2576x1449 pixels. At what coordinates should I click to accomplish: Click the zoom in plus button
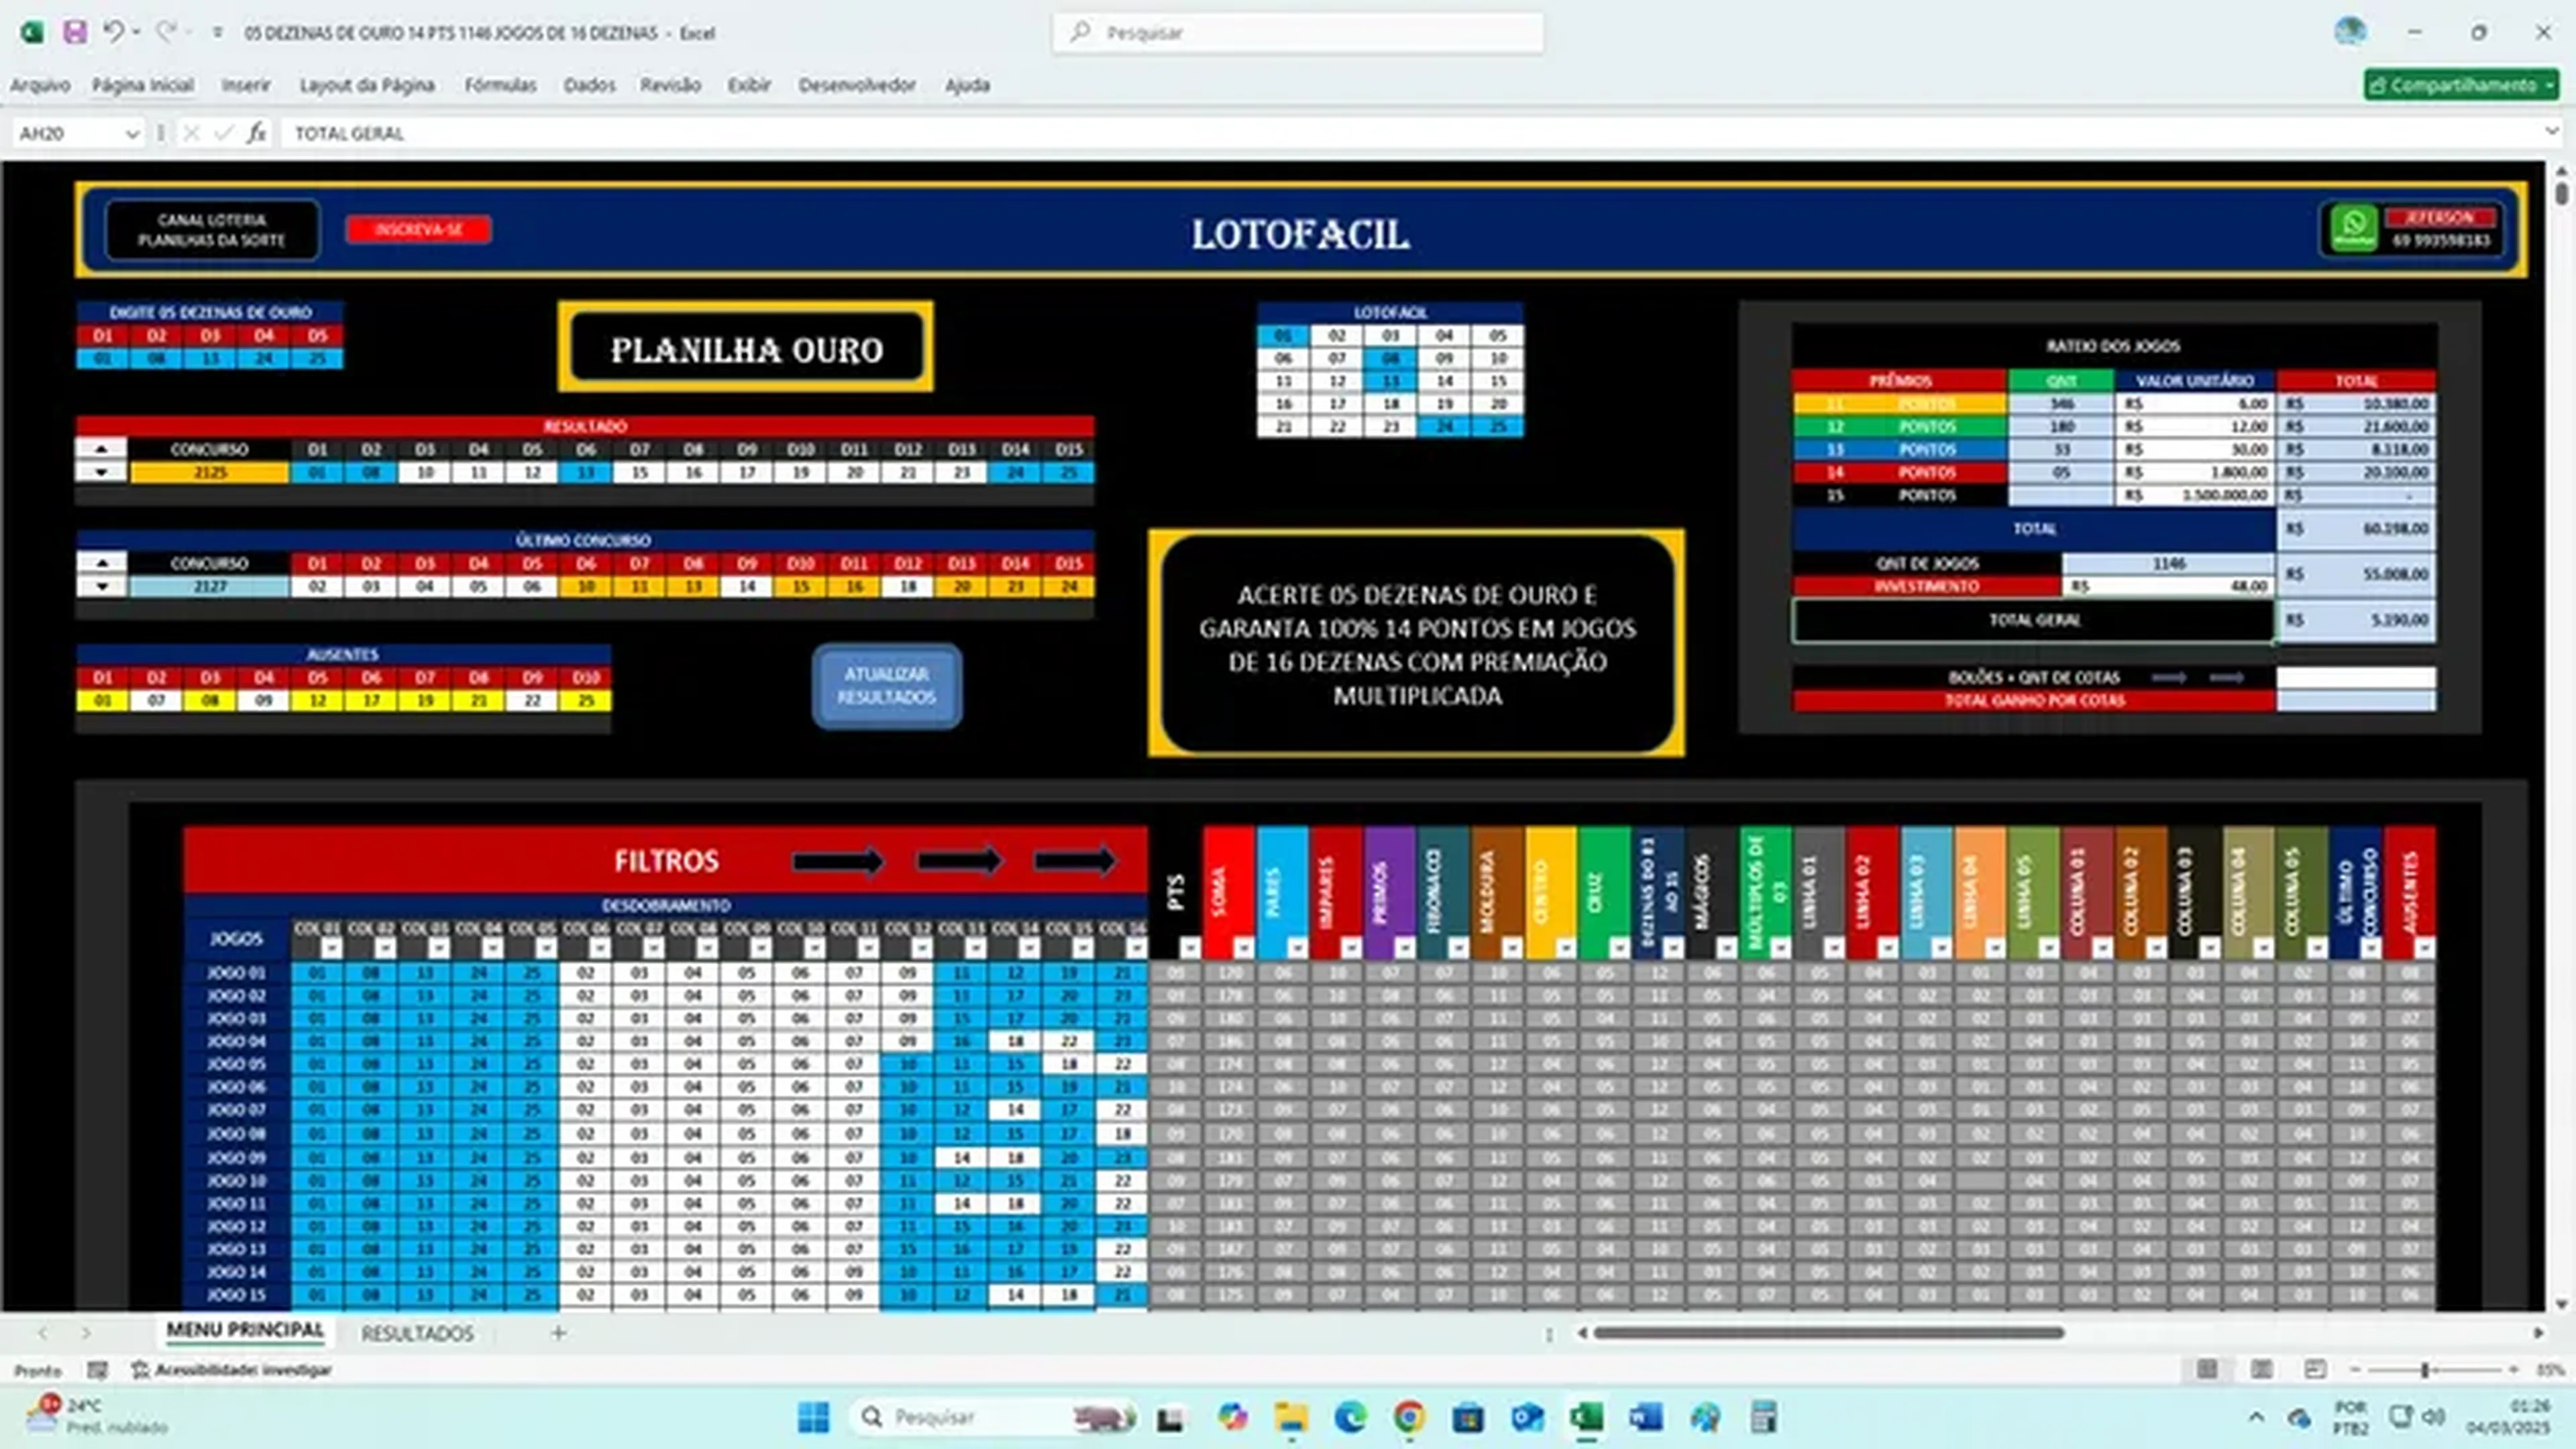[x=2514, y=1370]
